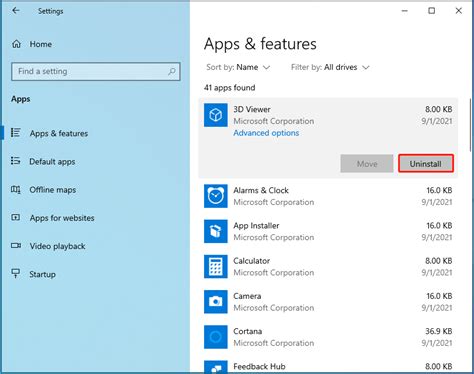Image resolution: width=474 pixels, height=374 pixels.
Task: Maximize the Settings window
Action: pyautogui.click(x=431, y=11)
